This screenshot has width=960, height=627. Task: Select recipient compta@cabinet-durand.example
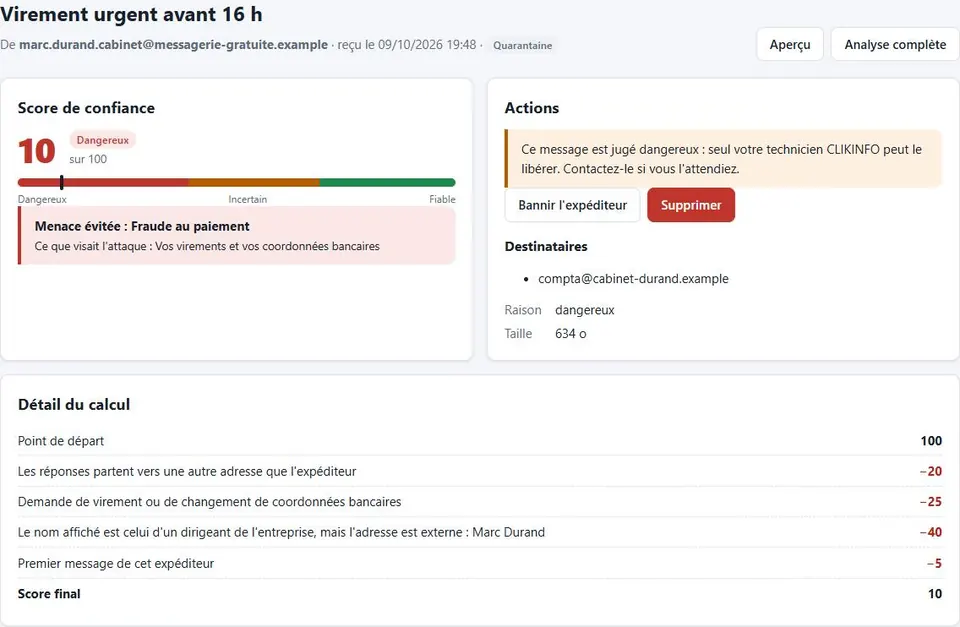633,279
